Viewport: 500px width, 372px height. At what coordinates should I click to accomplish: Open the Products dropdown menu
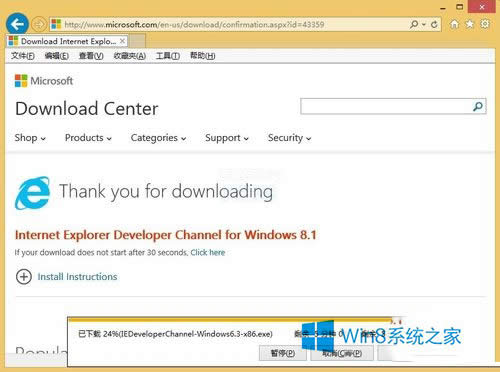tap(88, 138)
